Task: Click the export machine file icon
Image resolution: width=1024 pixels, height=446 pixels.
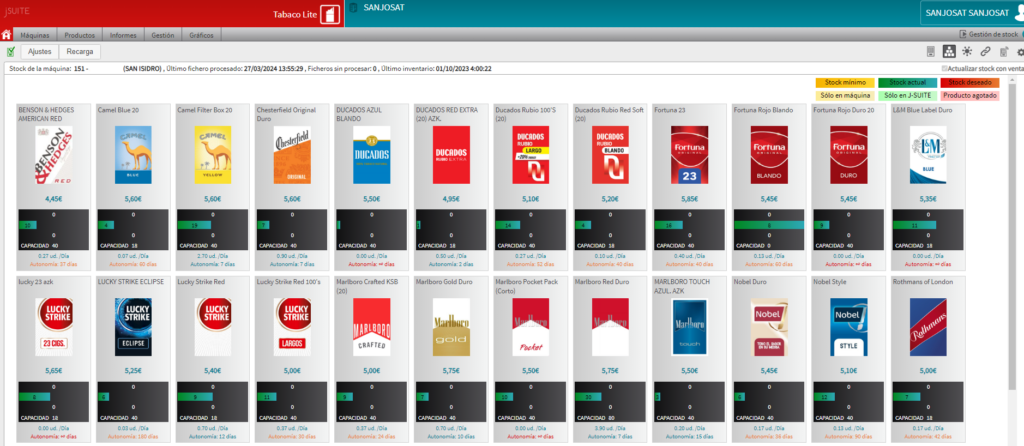Action: [x=1004, y=52]
